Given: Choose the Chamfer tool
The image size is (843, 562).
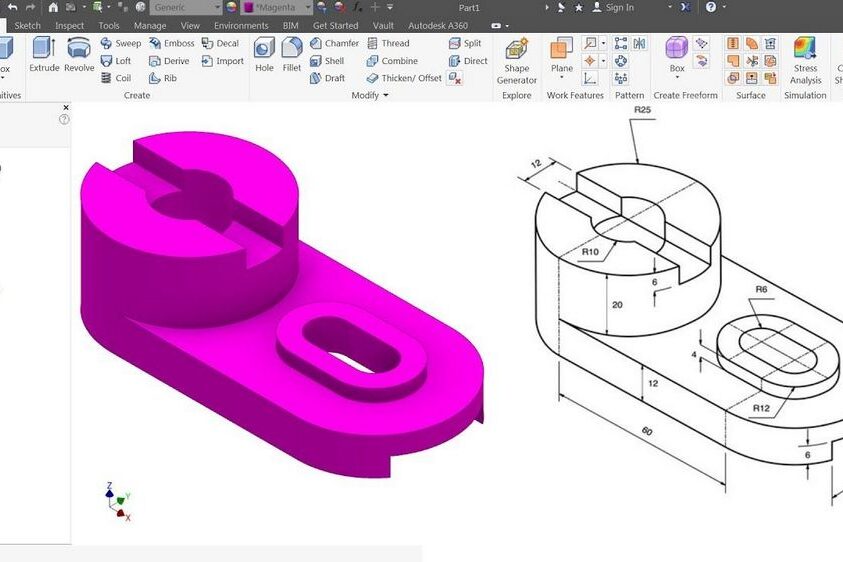Looking at the screenshot, I should coord(334,44).
